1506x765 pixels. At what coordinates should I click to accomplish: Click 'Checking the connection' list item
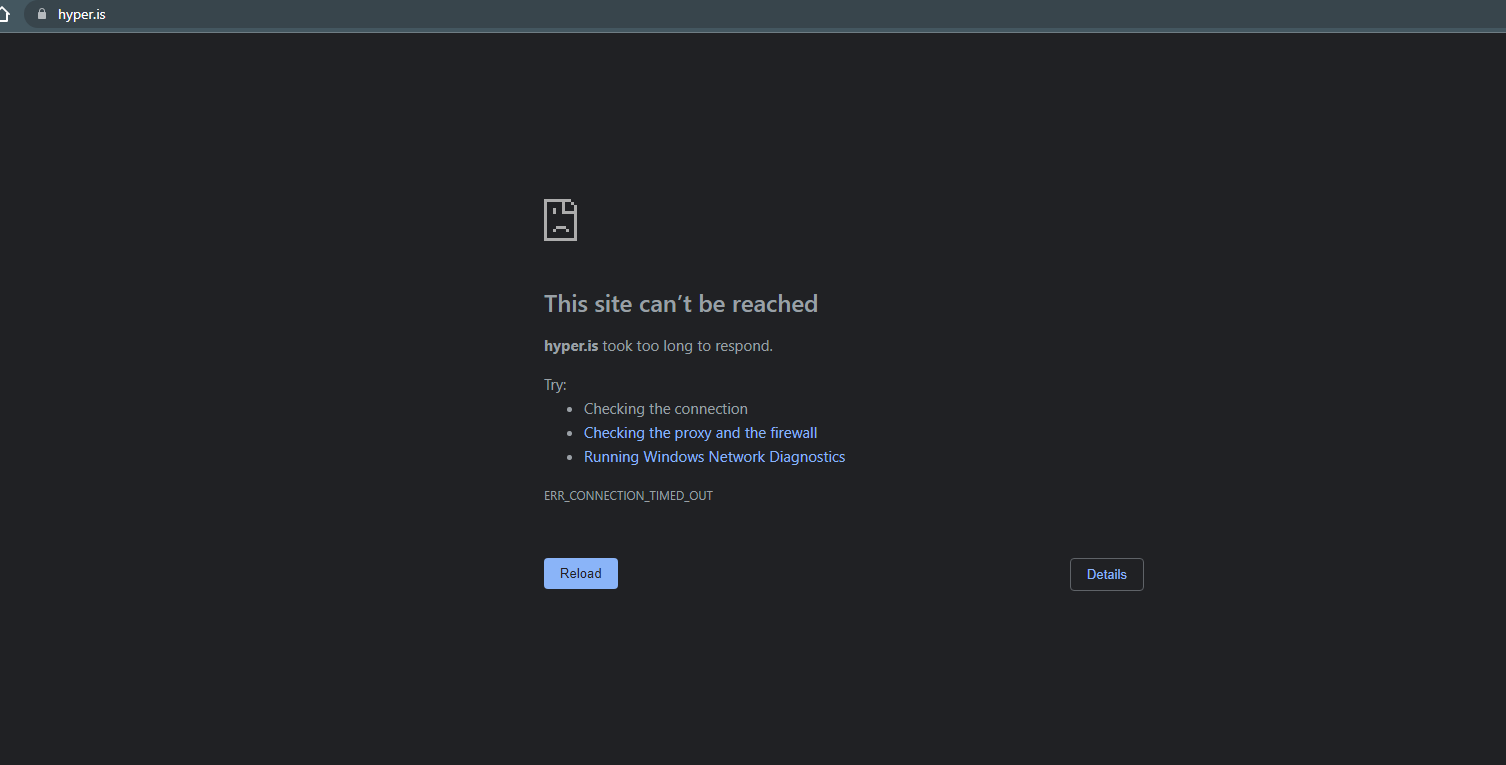(x=665, y=408)
